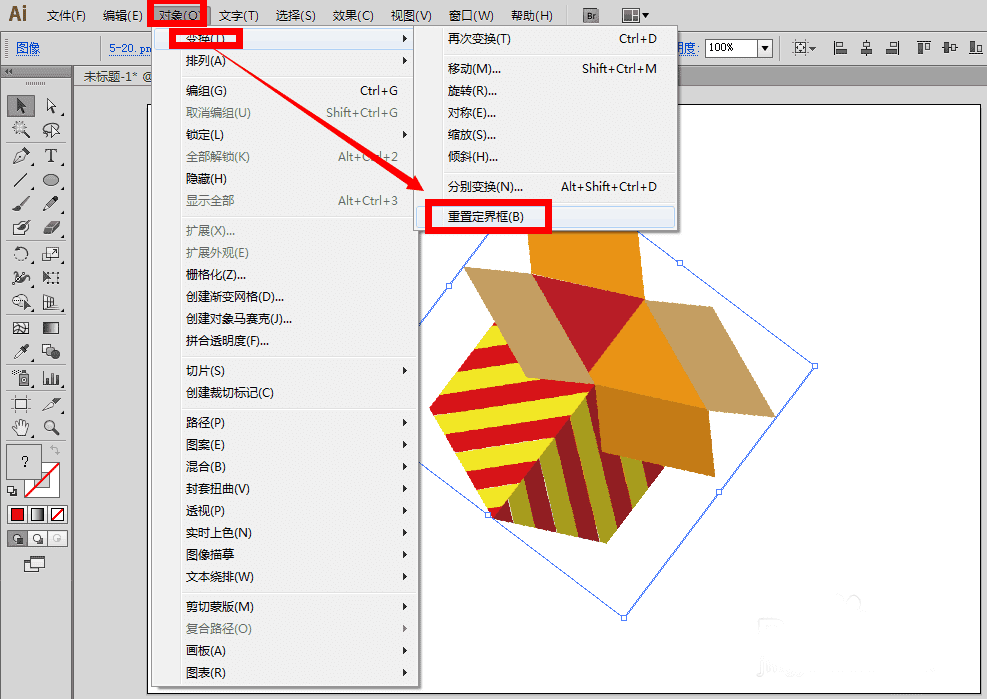
Task: Select the Direct Selection tool (white arrow)
Action: (51, 105)
